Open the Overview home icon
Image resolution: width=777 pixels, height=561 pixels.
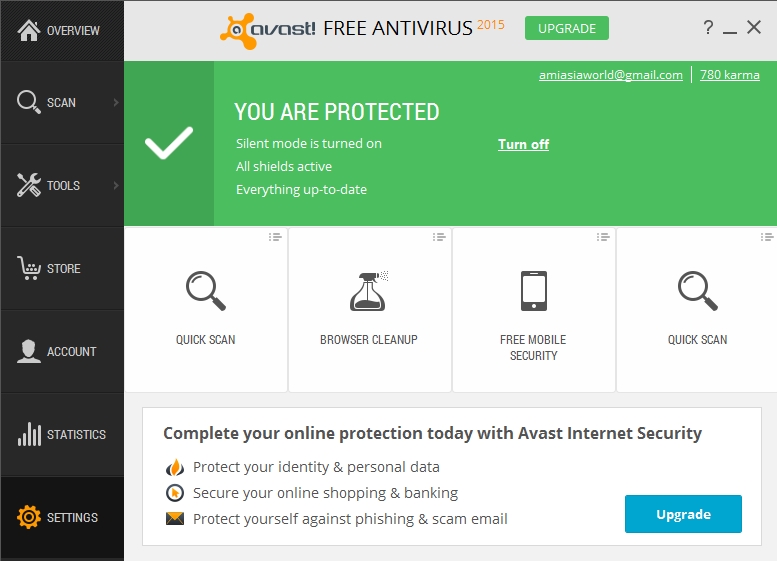pos(29,30)
